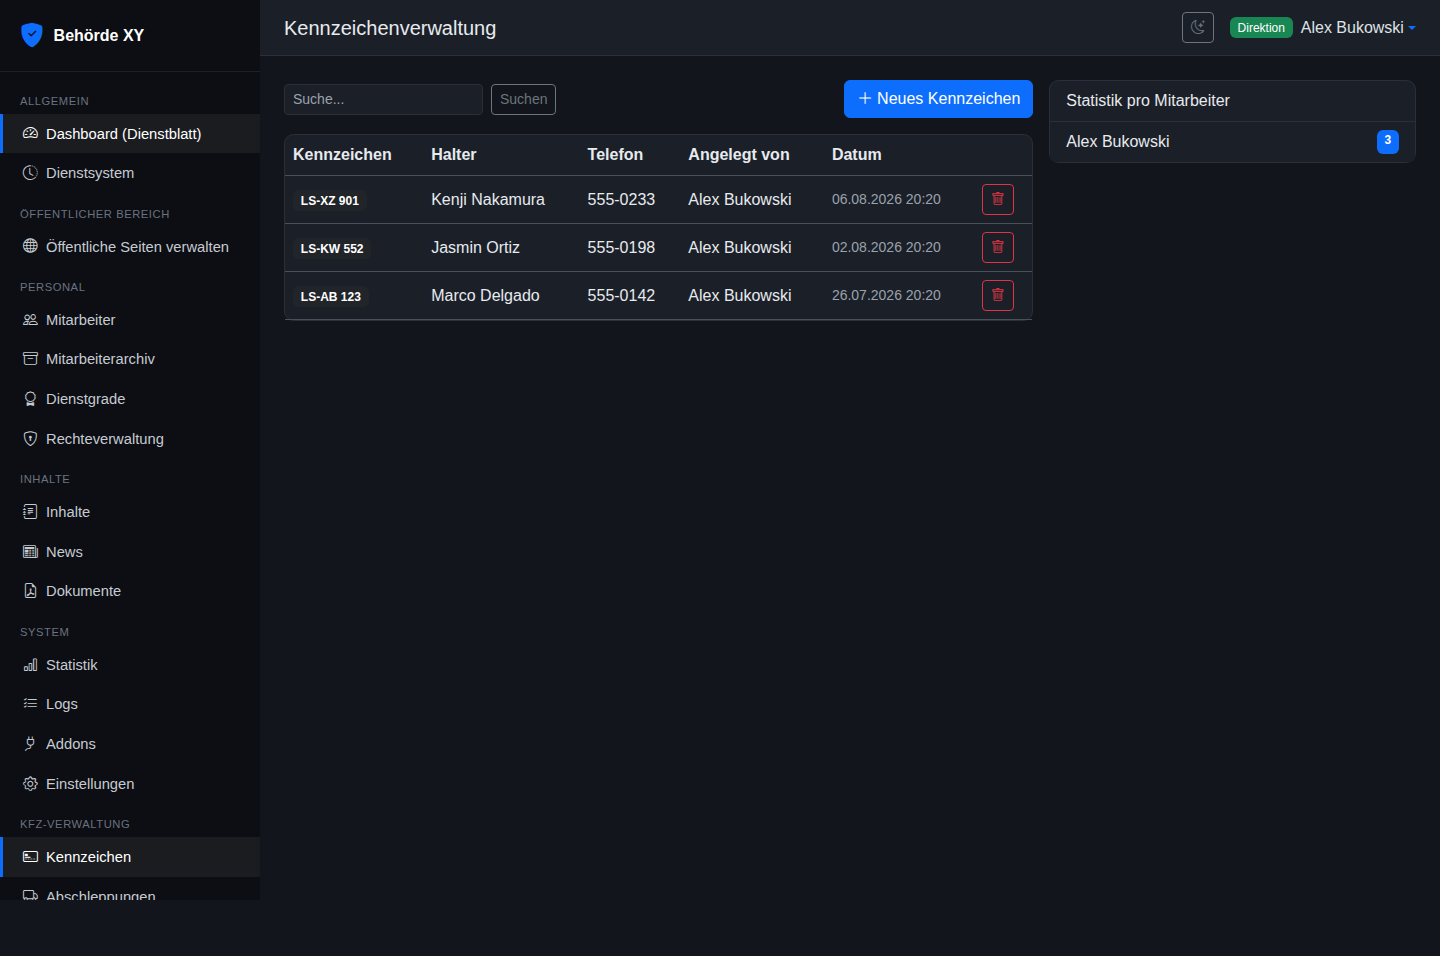Delete the LS-KW 552 entry
The image size is (1440, 956).
997,247
